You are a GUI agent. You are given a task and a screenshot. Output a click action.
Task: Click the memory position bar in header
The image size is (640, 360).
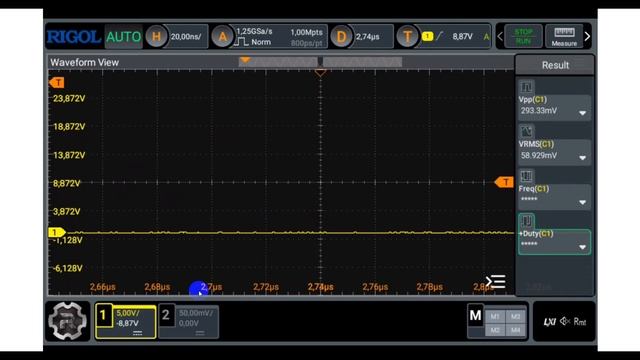click(320, 62)
